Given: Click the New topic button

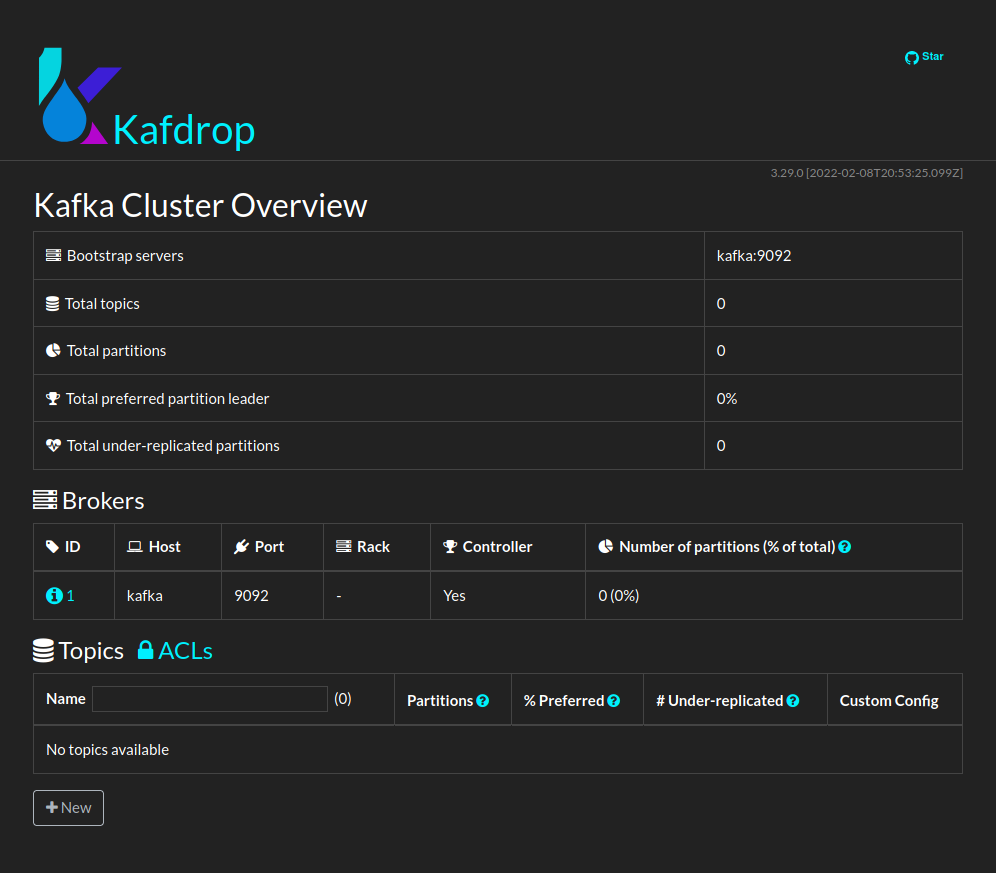Looking at the screenshot, I should coord(69,808).
